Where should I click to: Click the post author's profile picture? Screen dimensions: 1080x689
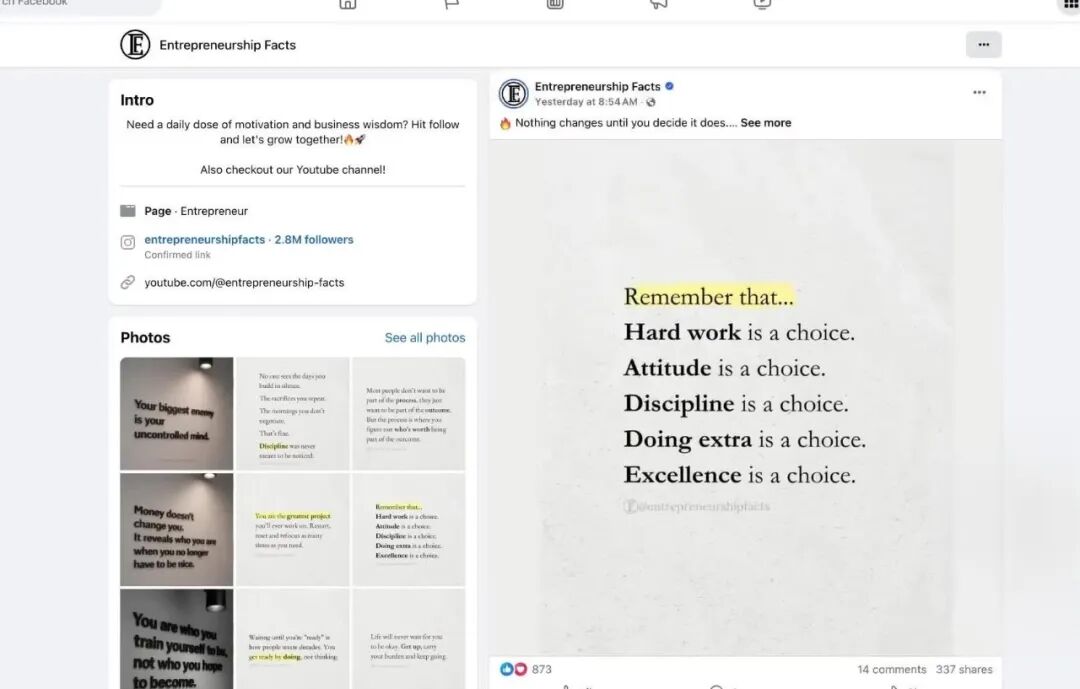513,94
